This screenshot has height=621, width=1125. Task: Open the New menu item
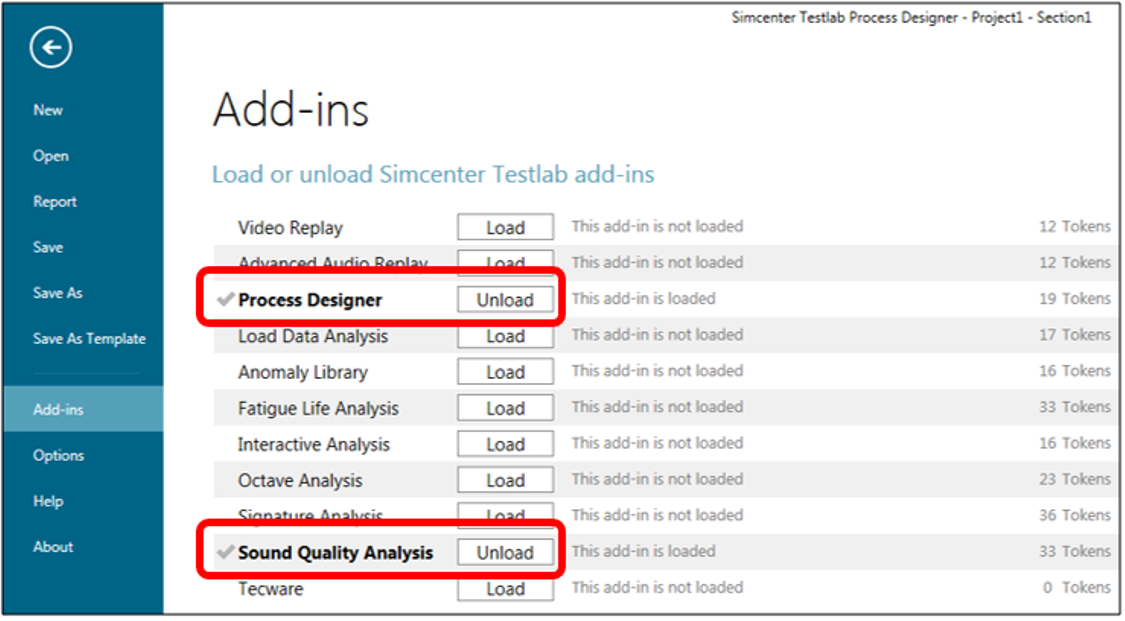(x=48, y=110)
